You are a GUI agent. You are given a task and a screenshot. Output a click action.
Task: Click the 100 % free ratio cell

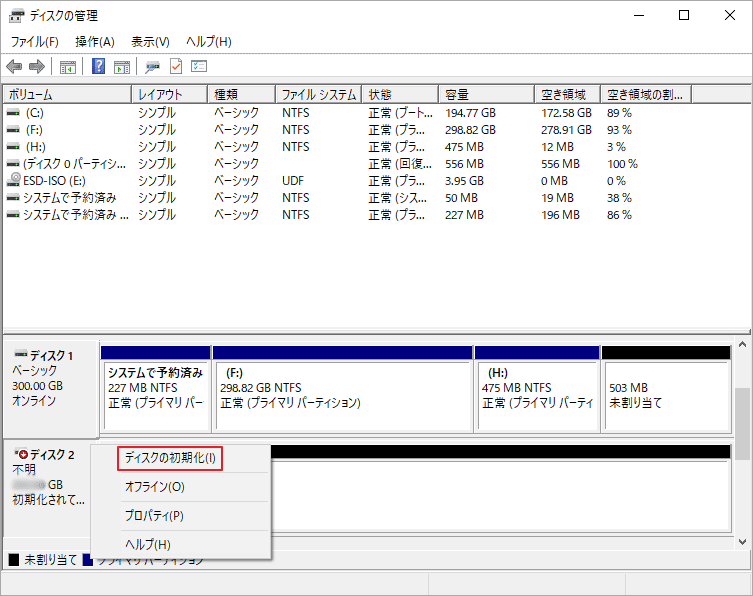pos(622,164)
